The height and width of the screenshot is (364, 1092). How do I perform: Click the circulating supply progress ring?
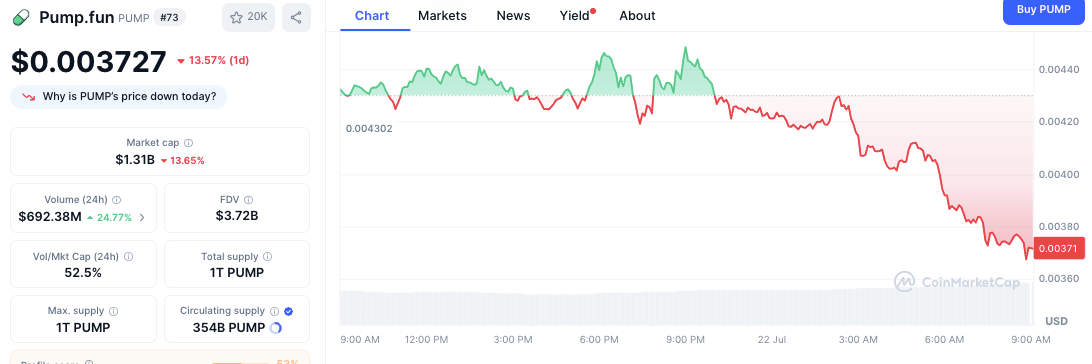click(274, 328)
